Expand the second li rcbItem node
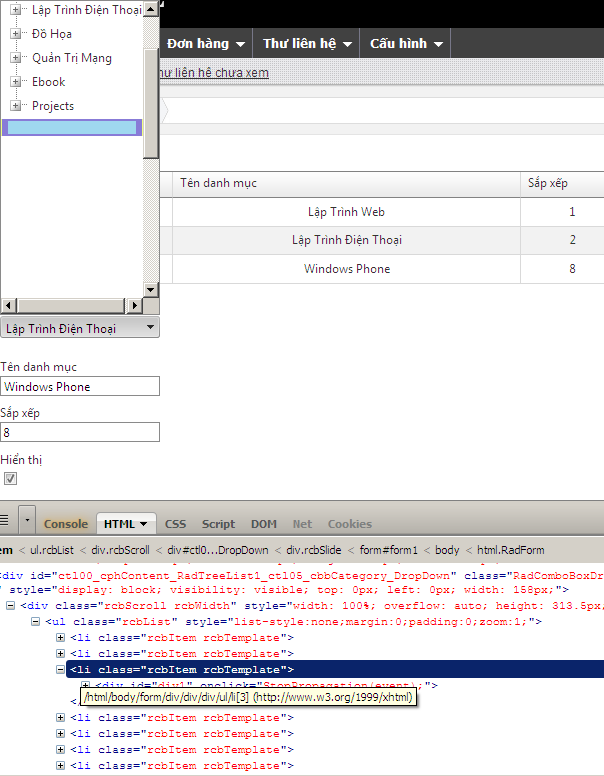604x776 pixels. click(60, 653)
